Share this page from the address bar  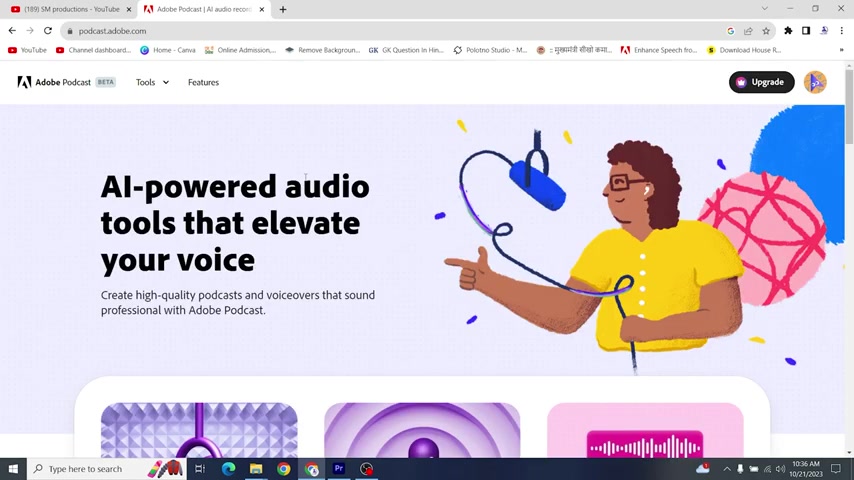click(748, 31)
